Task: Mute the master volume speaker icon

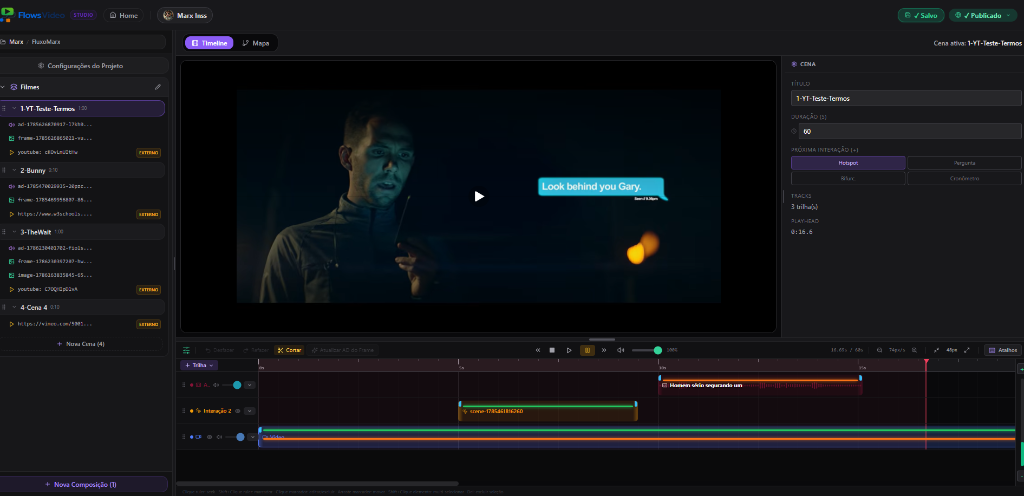Action: pyautogui.click(x=620, y=350)
